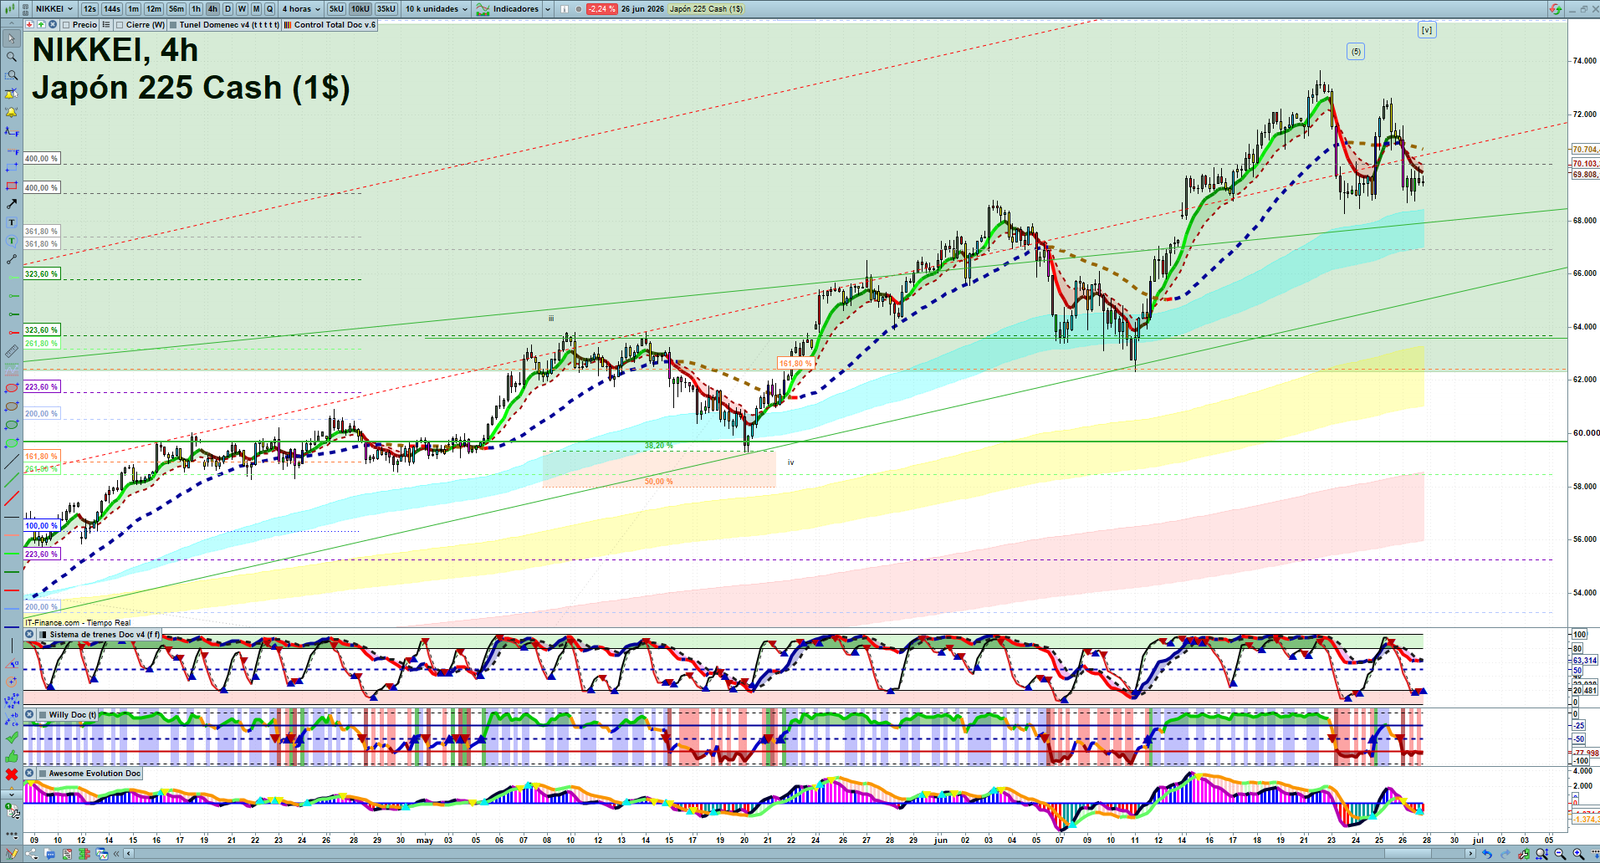1600x863 pixels.
Task: Click the red X delete objects tool
Action: [12, 774]
